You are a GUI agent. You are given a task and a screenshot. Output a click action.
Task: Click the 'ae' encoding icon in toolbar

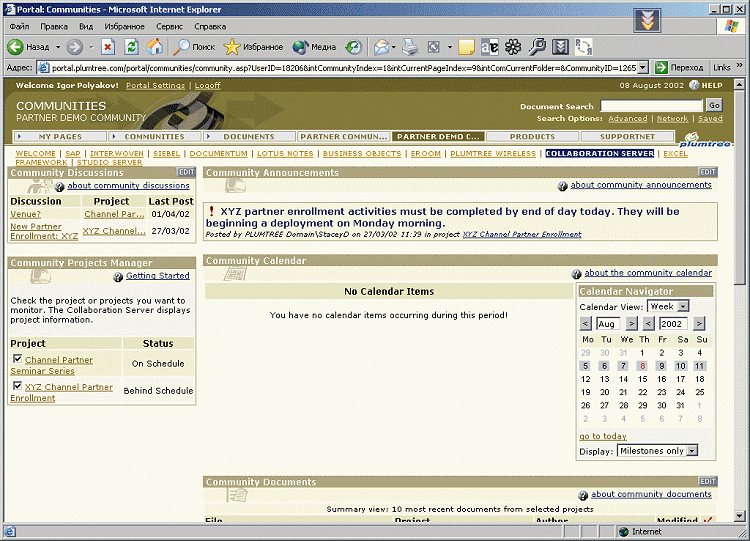pos(489,47)
